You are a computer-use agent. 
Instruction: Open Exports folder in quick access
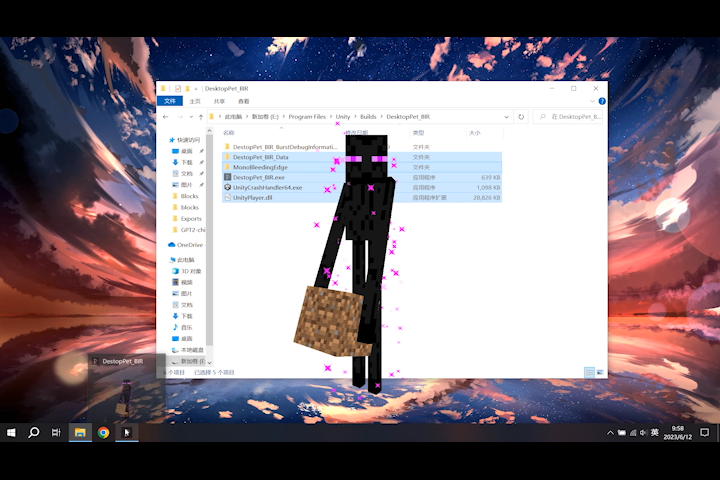186,219
